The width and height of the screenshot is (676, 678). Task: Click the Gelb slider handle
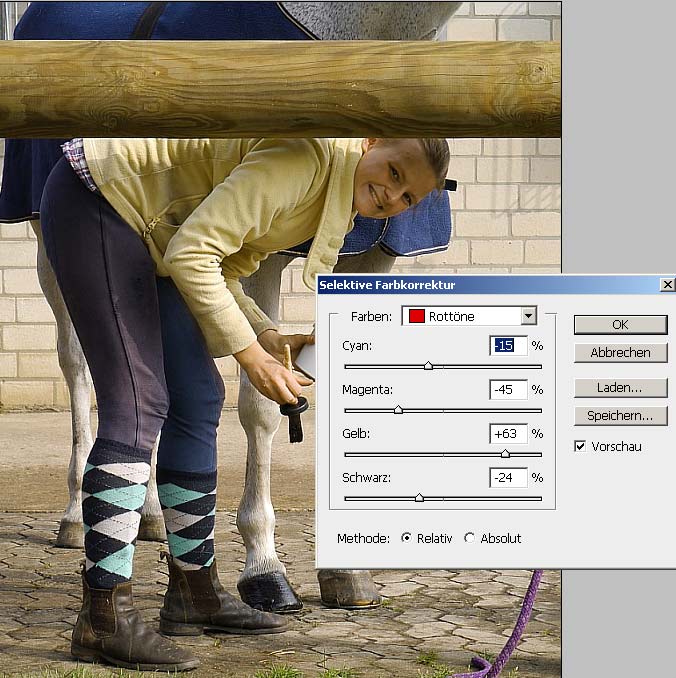[x=505, y=454]
